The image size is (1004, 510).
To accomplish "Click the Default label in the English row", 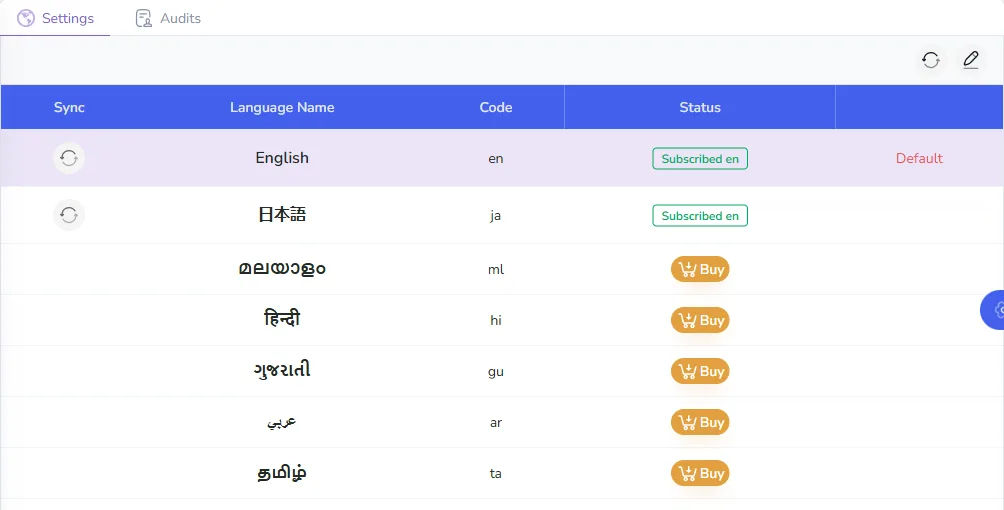I will pos(919,158).
